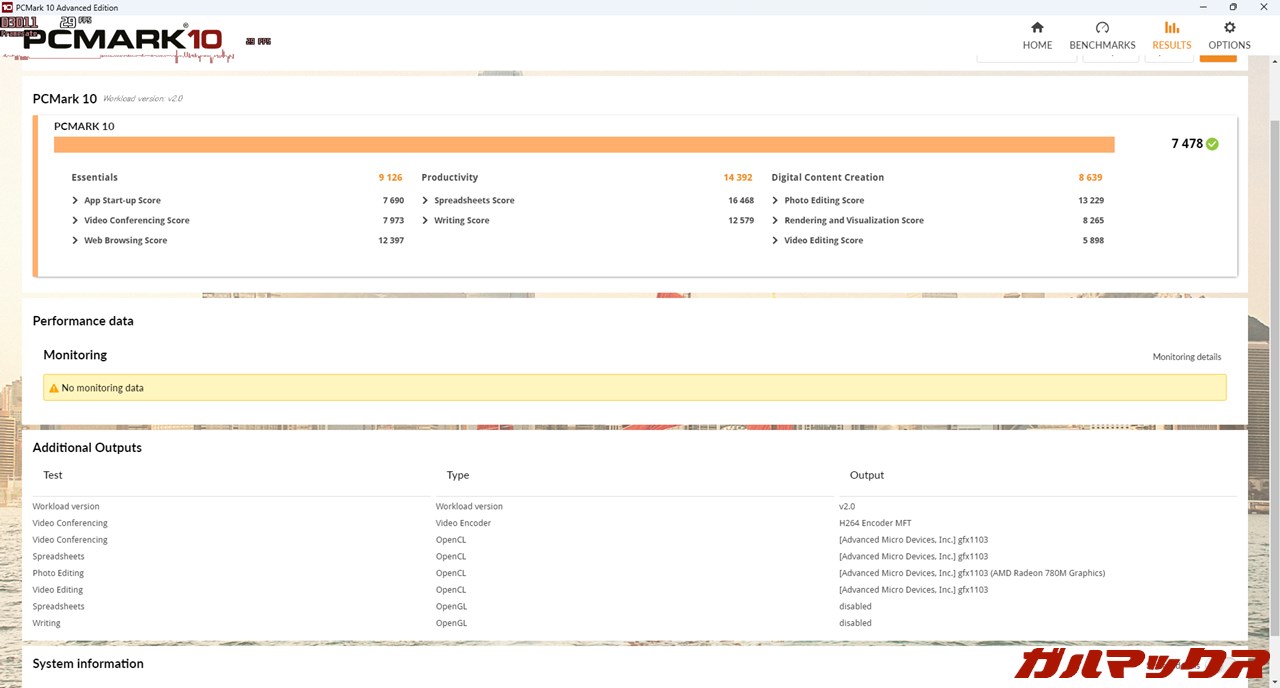Expand the Spreadsheets Score row
Screen dimensions: 1280x688
point(425,201)
